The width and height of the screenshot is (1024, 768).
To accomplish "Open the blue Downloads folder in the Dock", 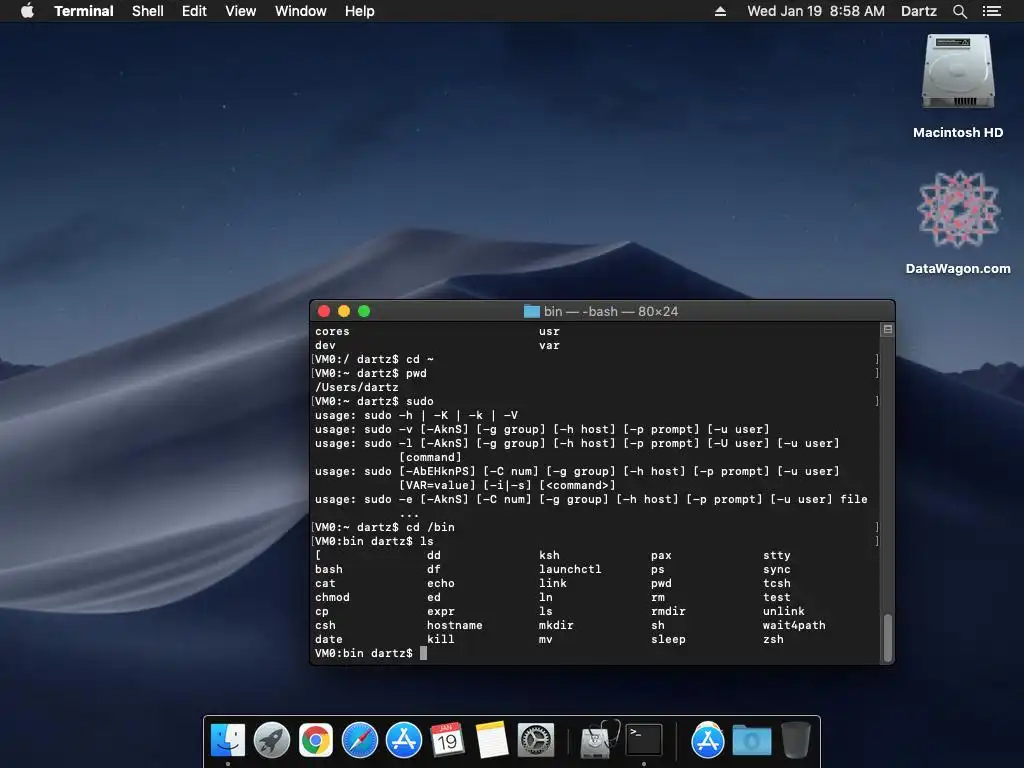I will (752, 740).
